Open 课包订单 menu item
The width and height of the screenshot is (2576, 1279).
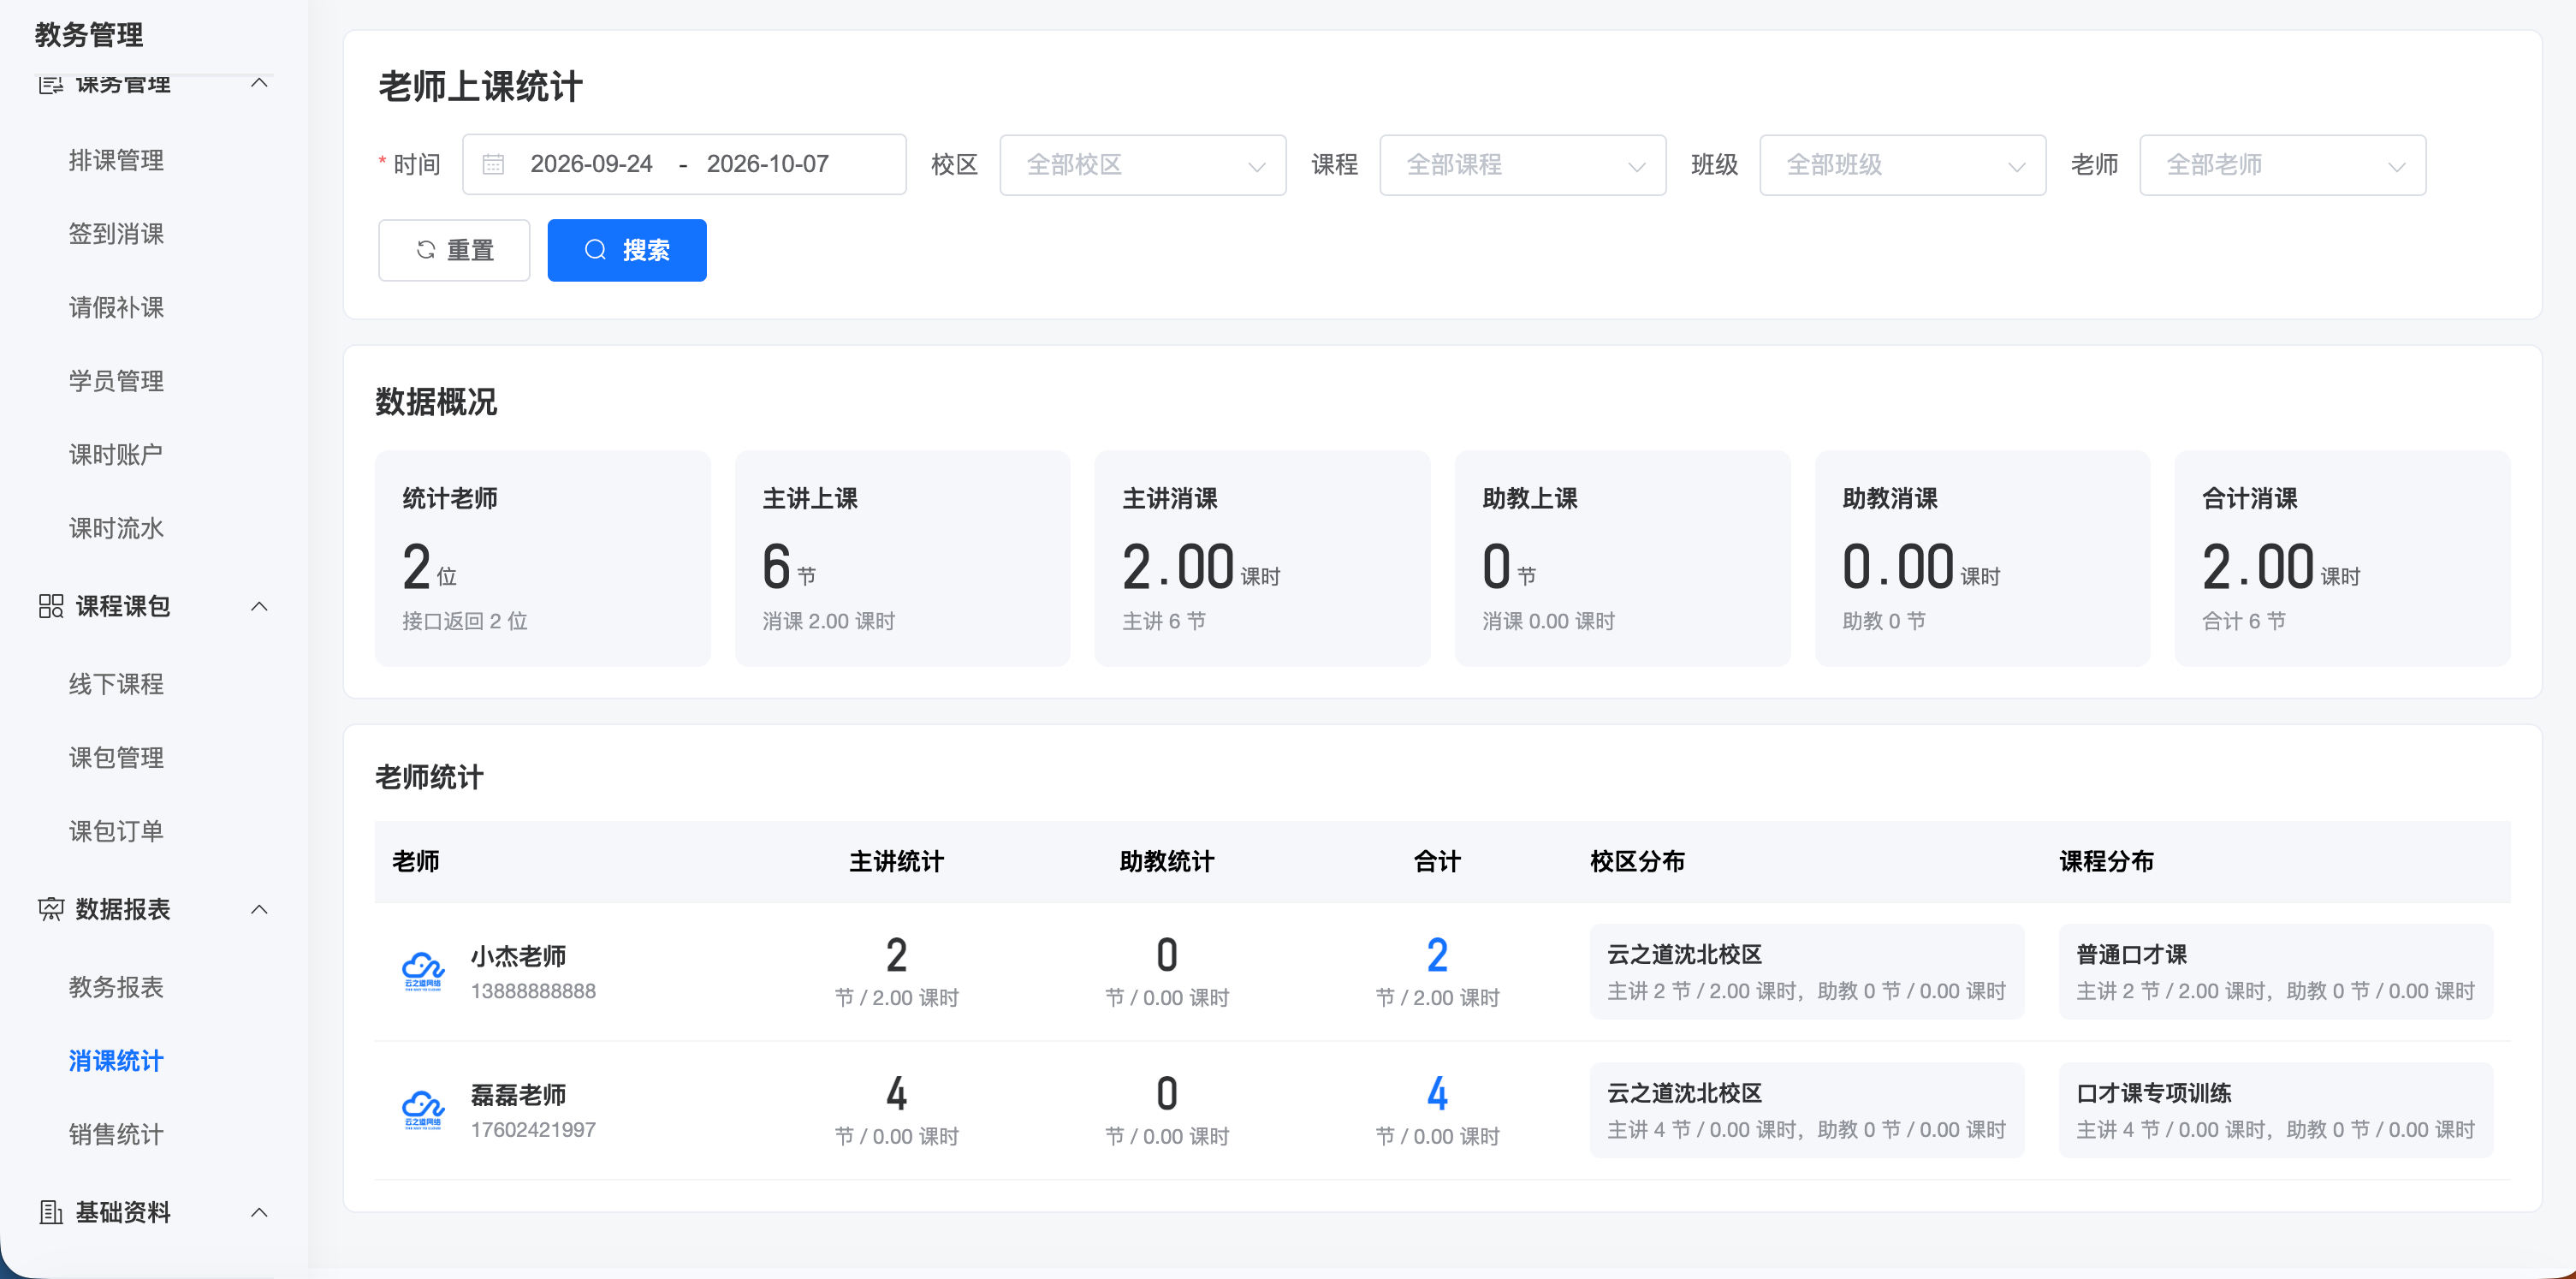(x=116, y=831)
